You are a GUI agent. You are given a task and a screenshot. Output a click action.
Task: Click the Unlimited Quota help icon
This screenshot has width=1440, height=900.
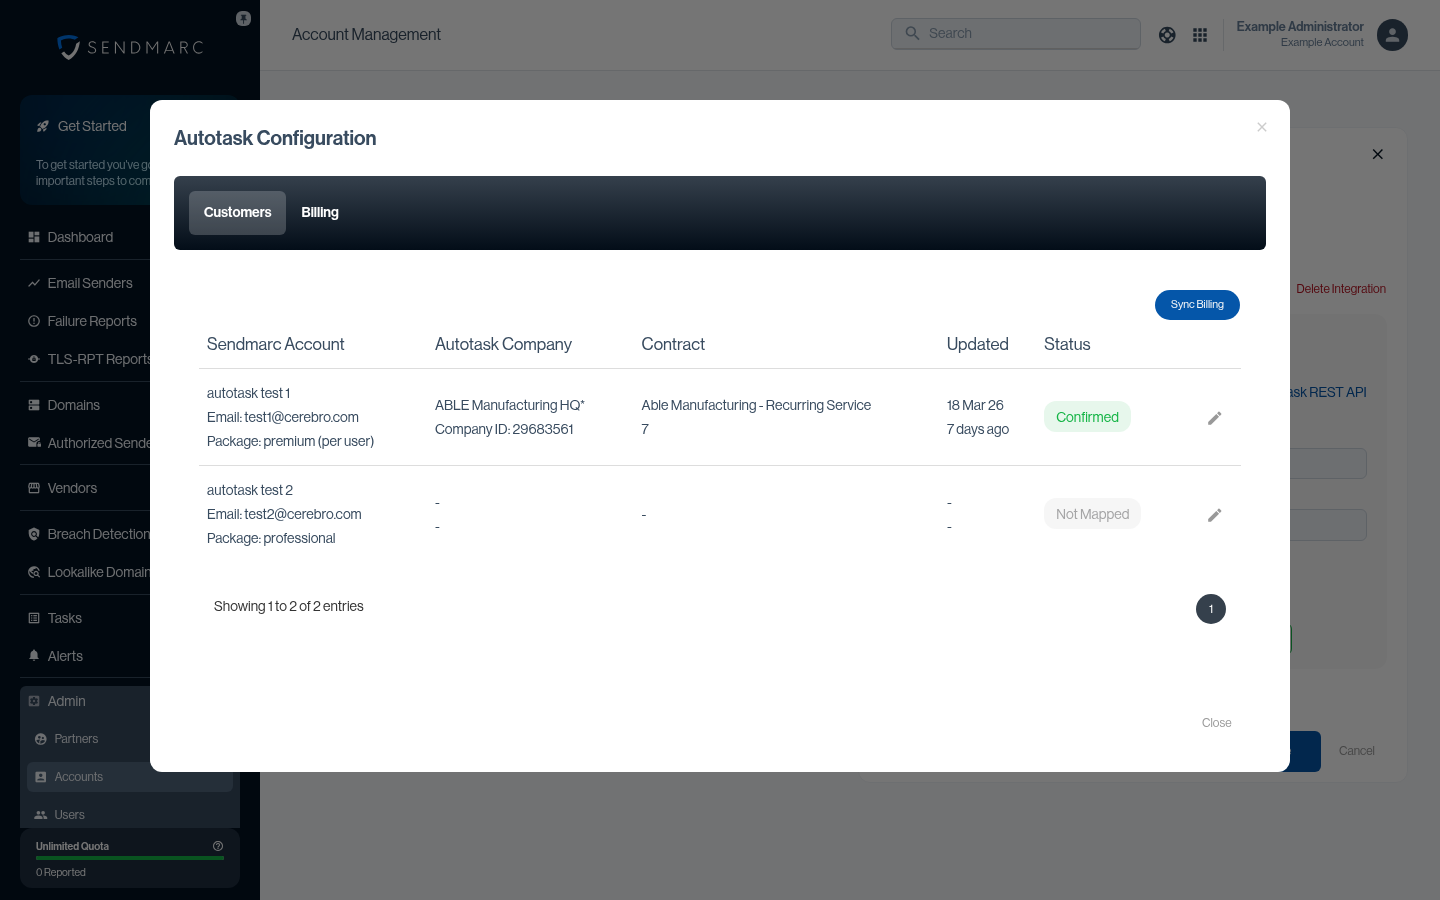click(x=218, y=846)
